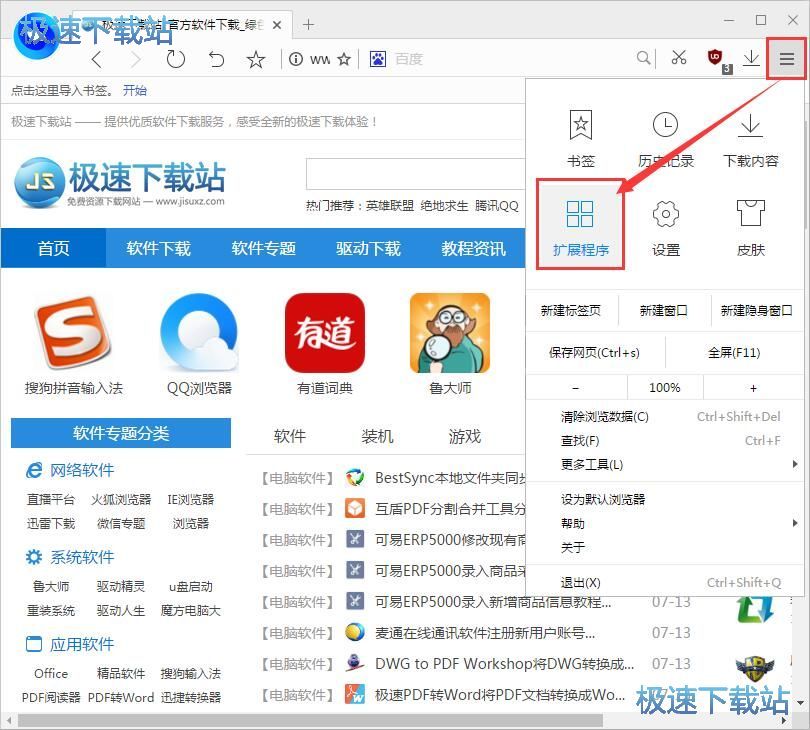Image resolution: width=810 pixels, height=730 pixels.
Task: Open 历史记录 history icon in menu
Action: pyautogui.click(x=665, y=138)
